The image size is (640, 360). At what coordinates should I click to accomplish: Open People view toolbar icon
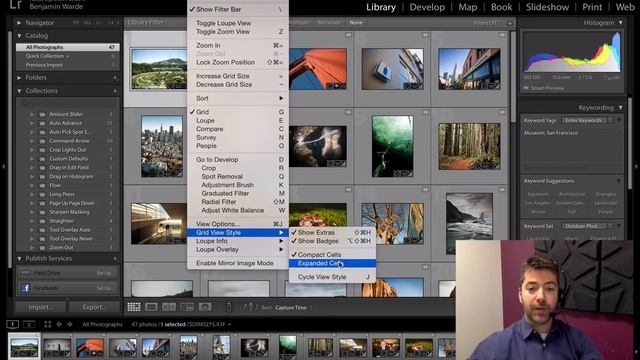pyautogui.click(x=205, y=307)
